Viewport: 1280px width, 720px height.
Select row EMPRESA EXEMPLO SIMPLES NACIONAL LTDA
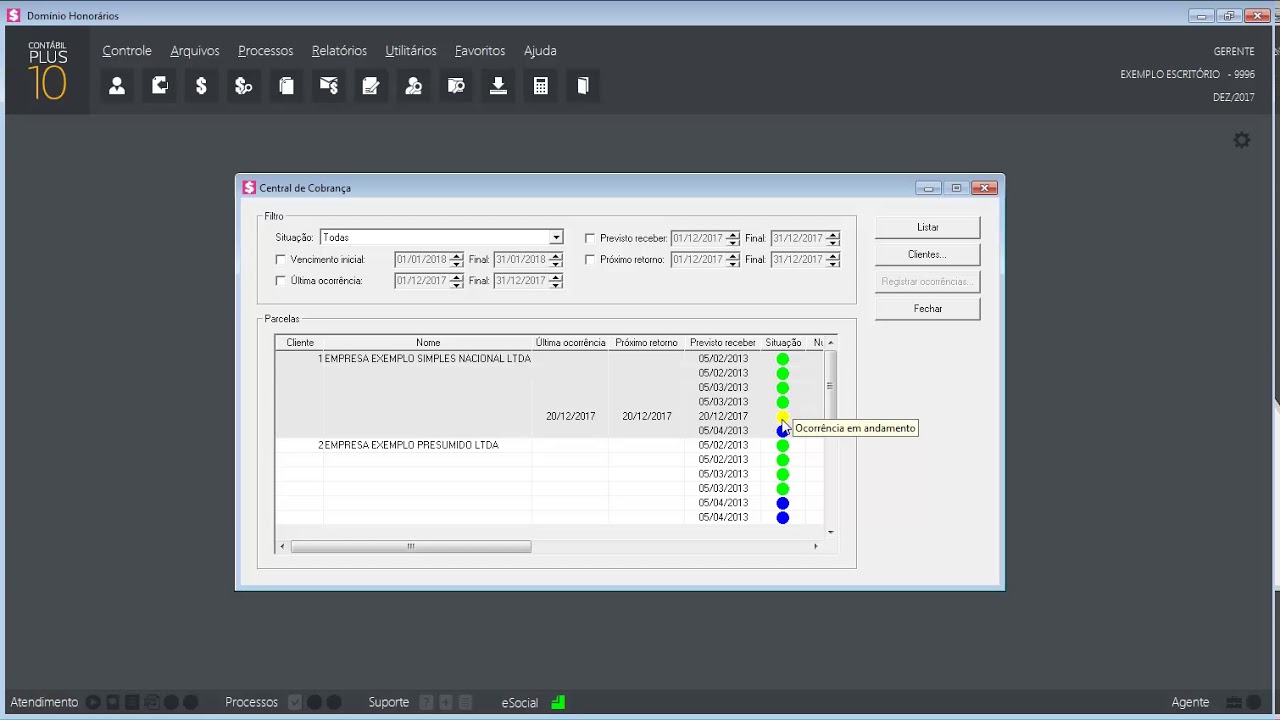tap(427, 359)
